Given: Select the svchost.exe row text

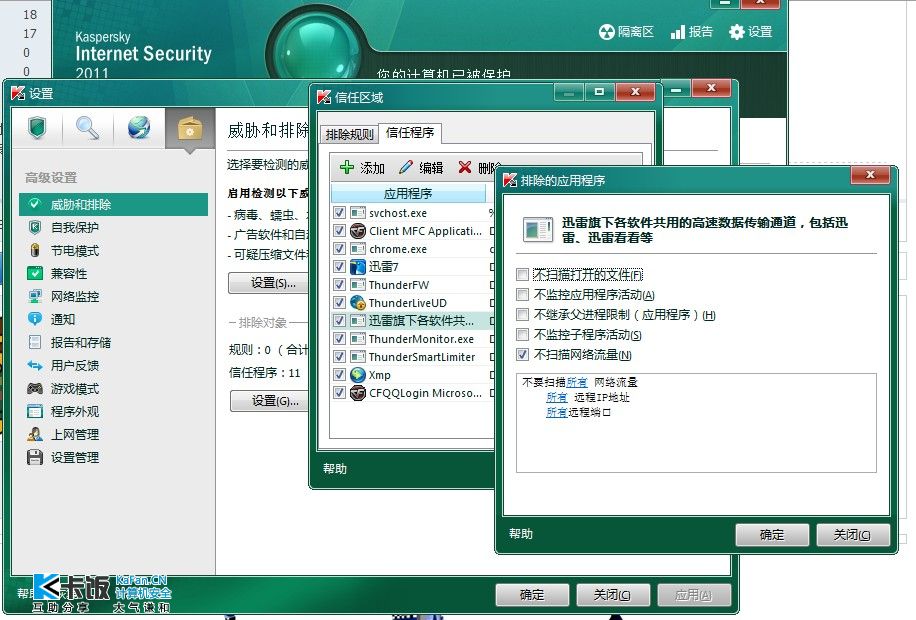Looking at the screenshot, I should (x=398, y=213).
